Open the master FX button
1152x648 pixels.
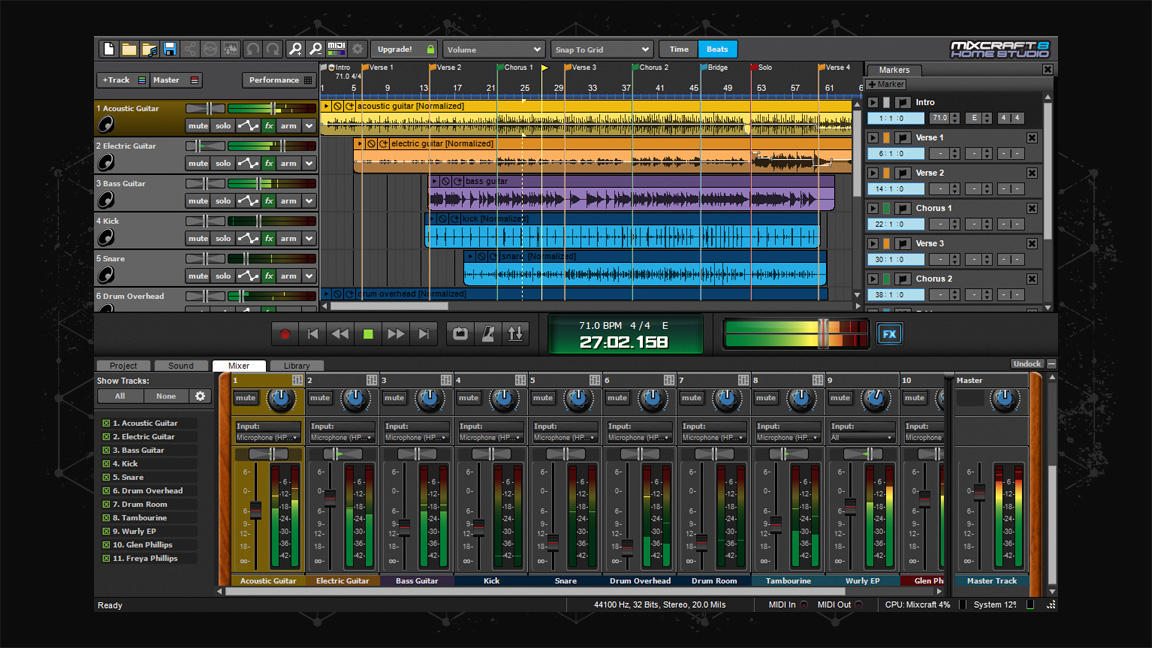coord(888,334)
